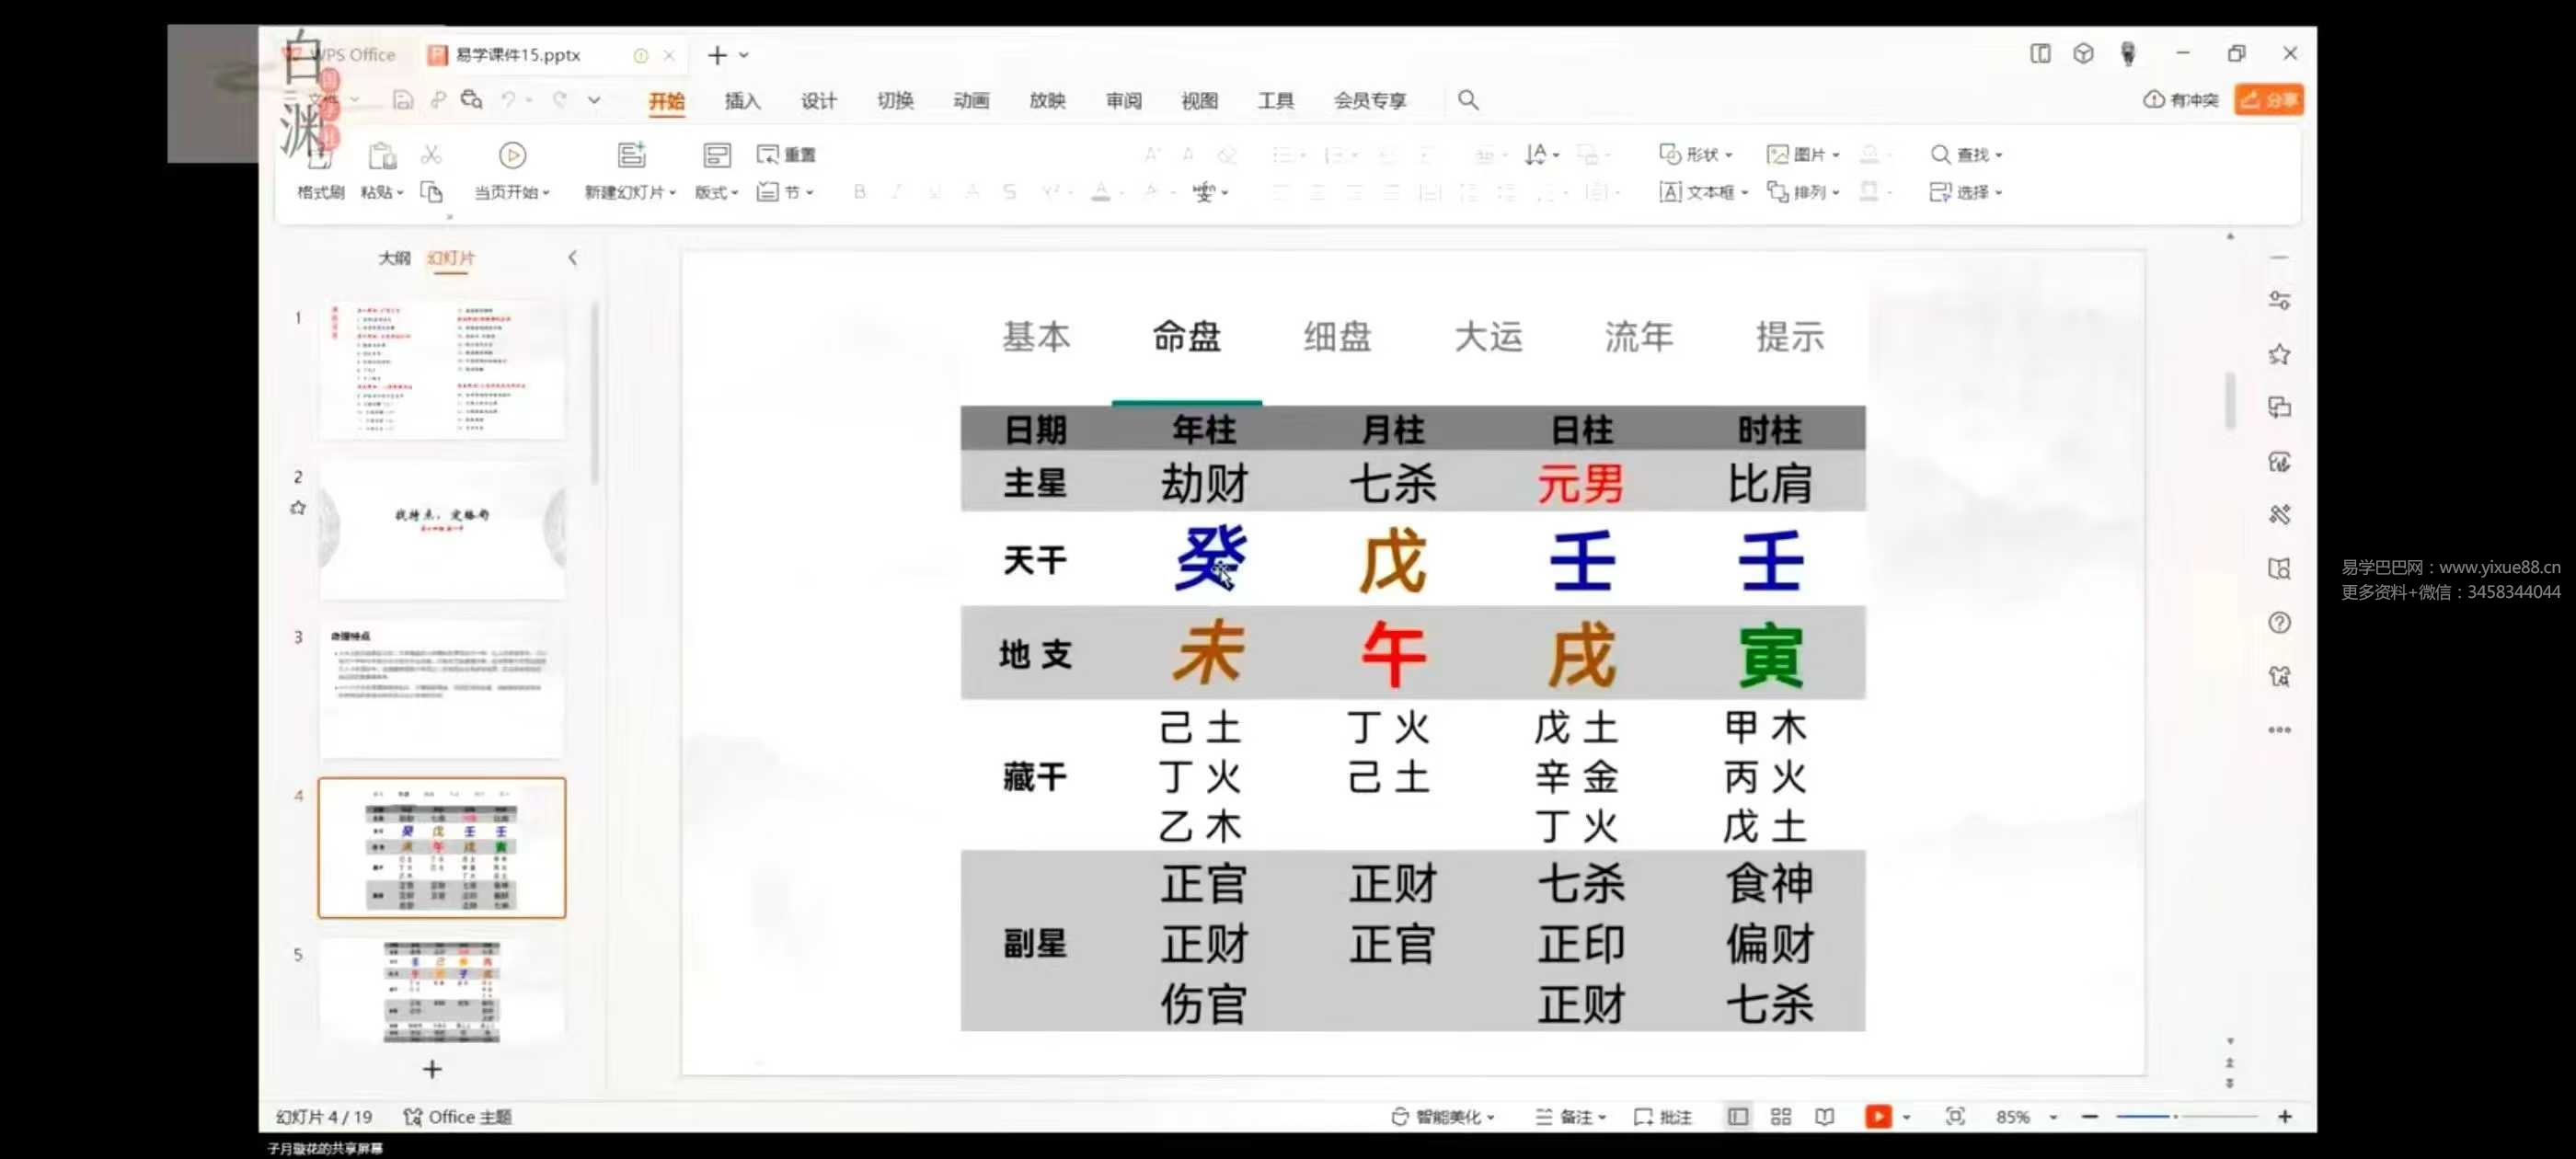This screenshot has height=1159, width=2576.
Task: Switch to slide sorter grid view icon
Action: (1780, 1116)
